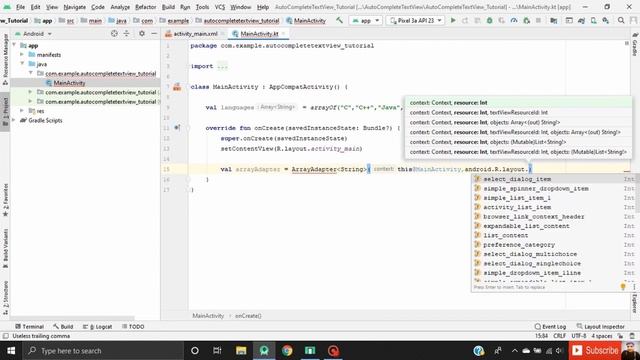Click the 4 spaces indent setting

[x=602, y=336]
